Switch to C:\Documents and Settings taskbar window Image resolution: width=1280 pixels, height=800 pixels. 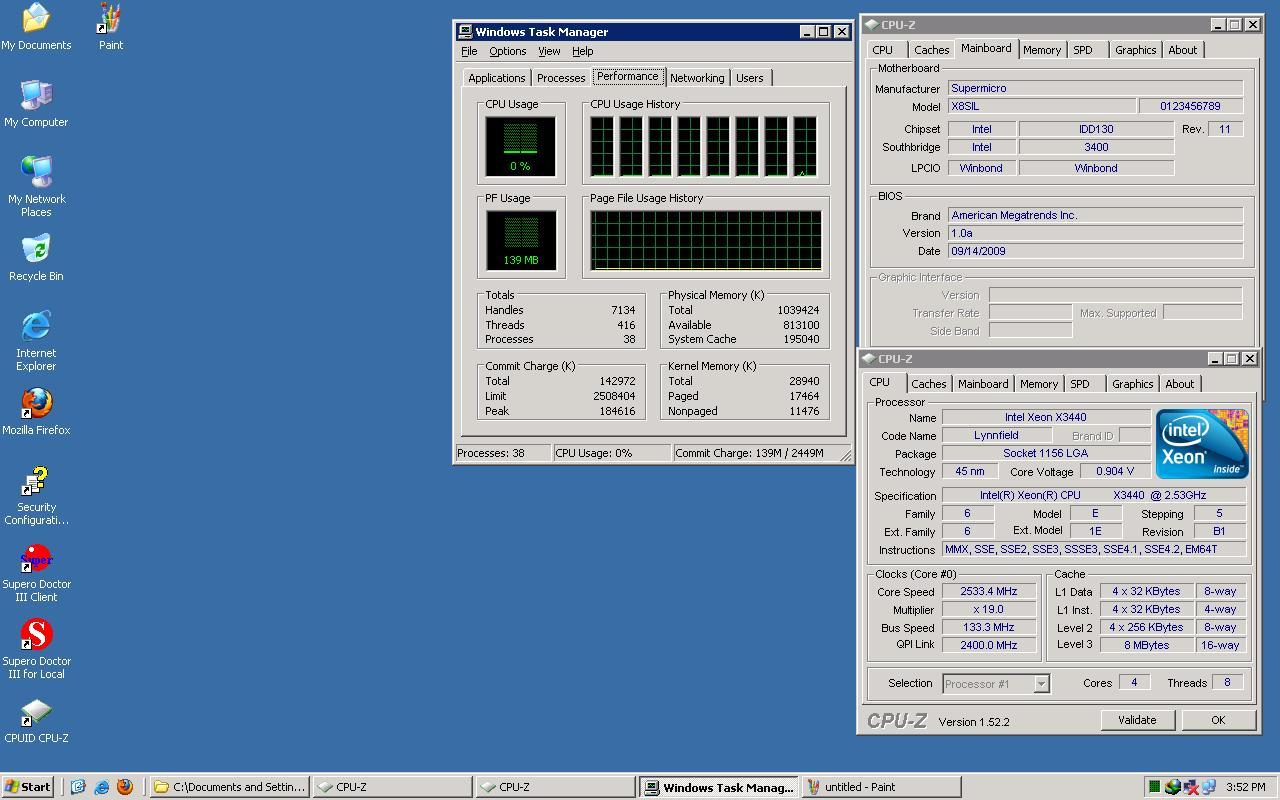(230, 787)
